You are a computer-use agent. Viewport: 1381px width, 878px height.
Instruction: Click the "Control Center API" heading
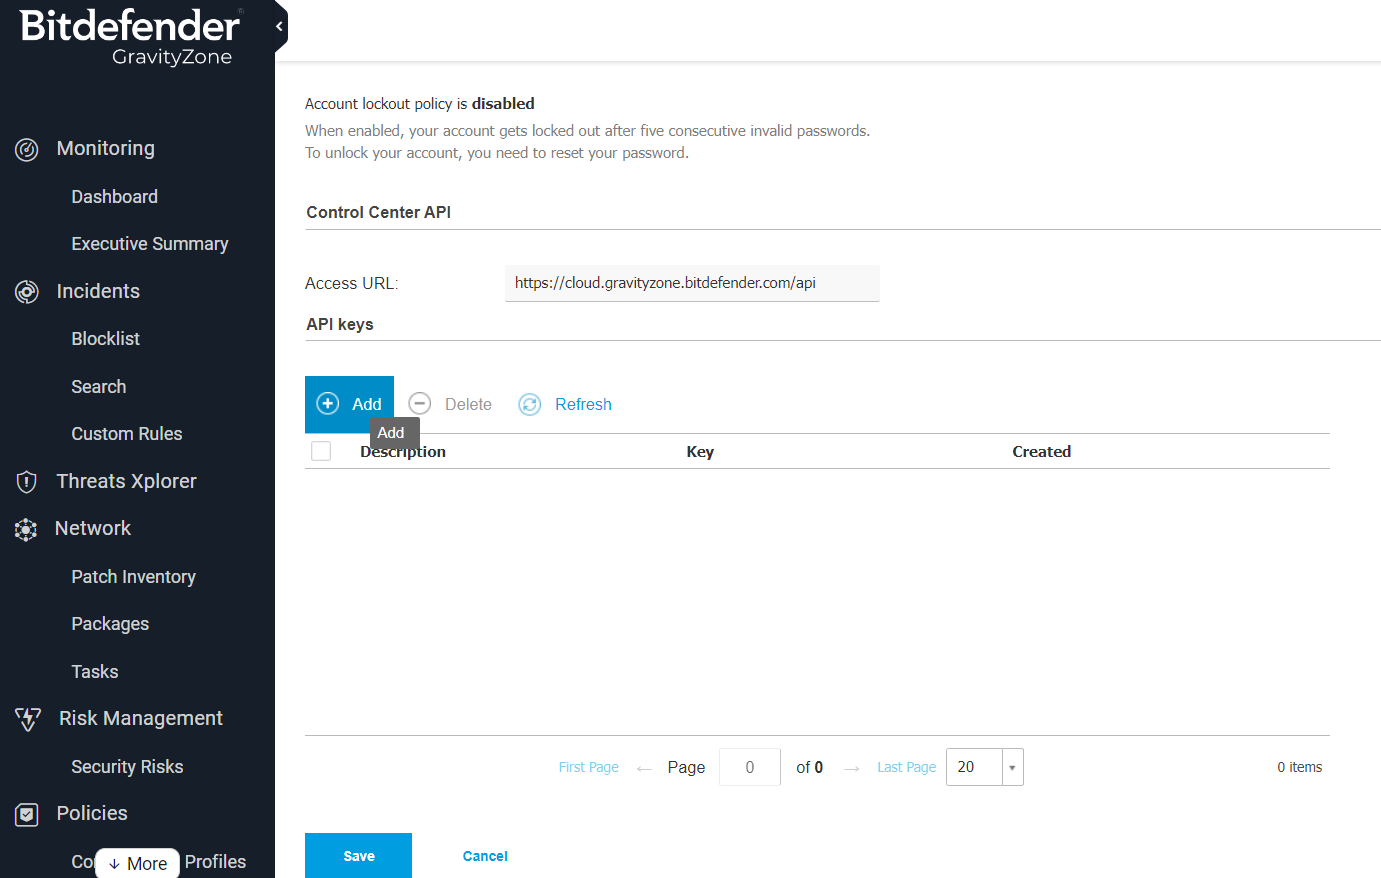coord(379,212)
